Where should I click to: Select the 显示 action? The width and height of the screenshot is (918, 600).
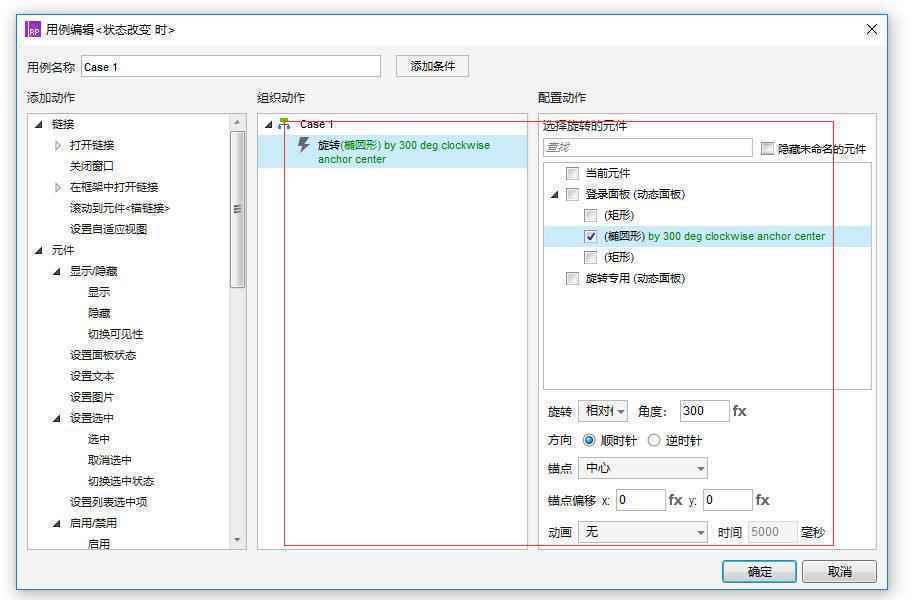(99, 292)
